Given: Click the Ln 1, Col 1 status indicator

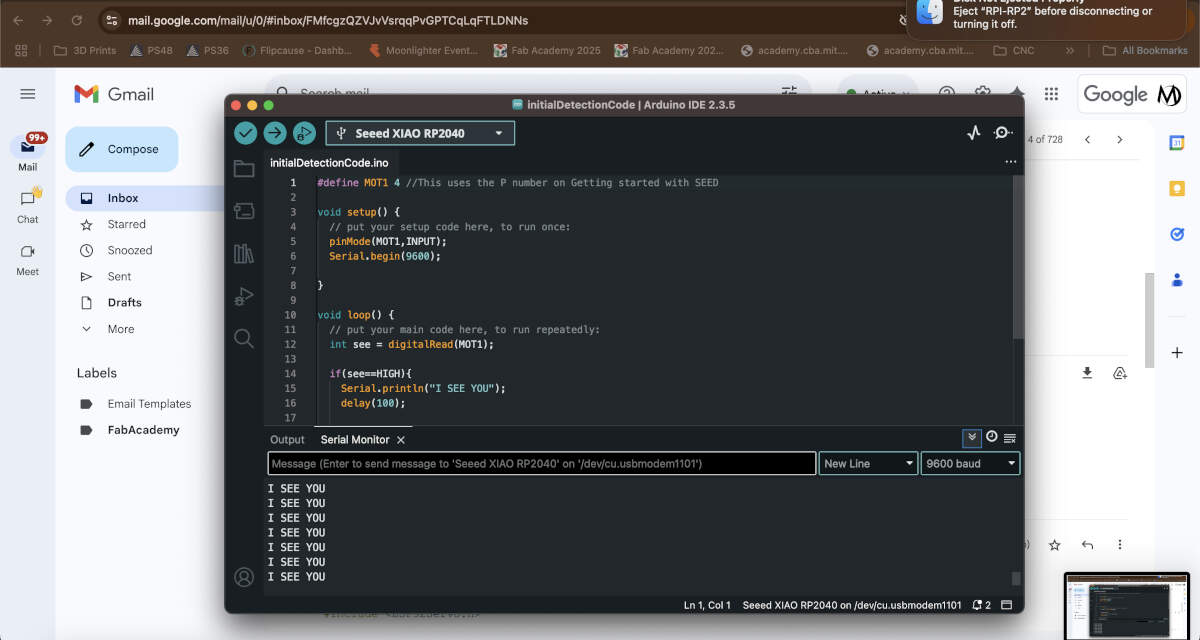Looking at the screenshot, I should click(x=707, y=605).
